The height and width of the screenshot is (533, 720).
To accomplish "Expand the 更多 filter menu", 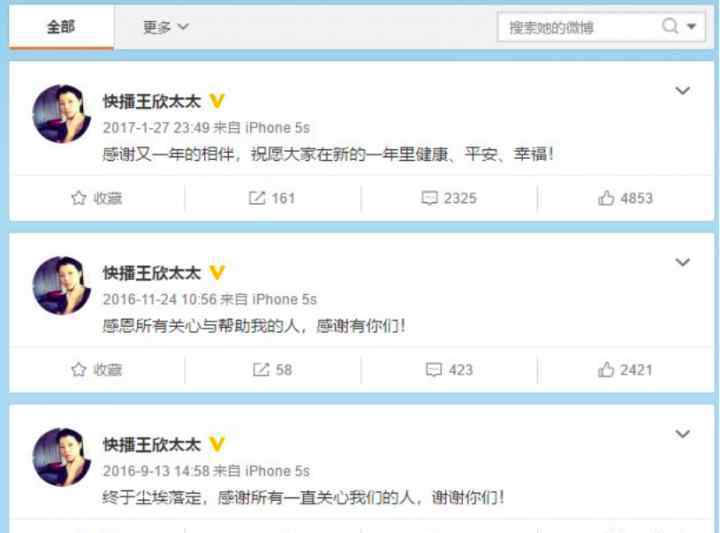I will [x=165, y=27].
